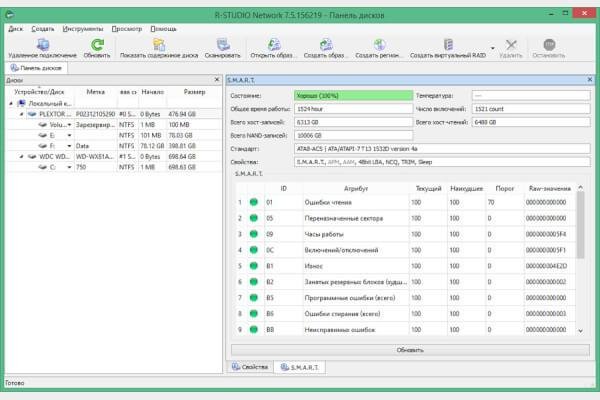The image size is (600, 400).
Task: Close the S.M.A.R.T. panel with its X
Action: 590,80
